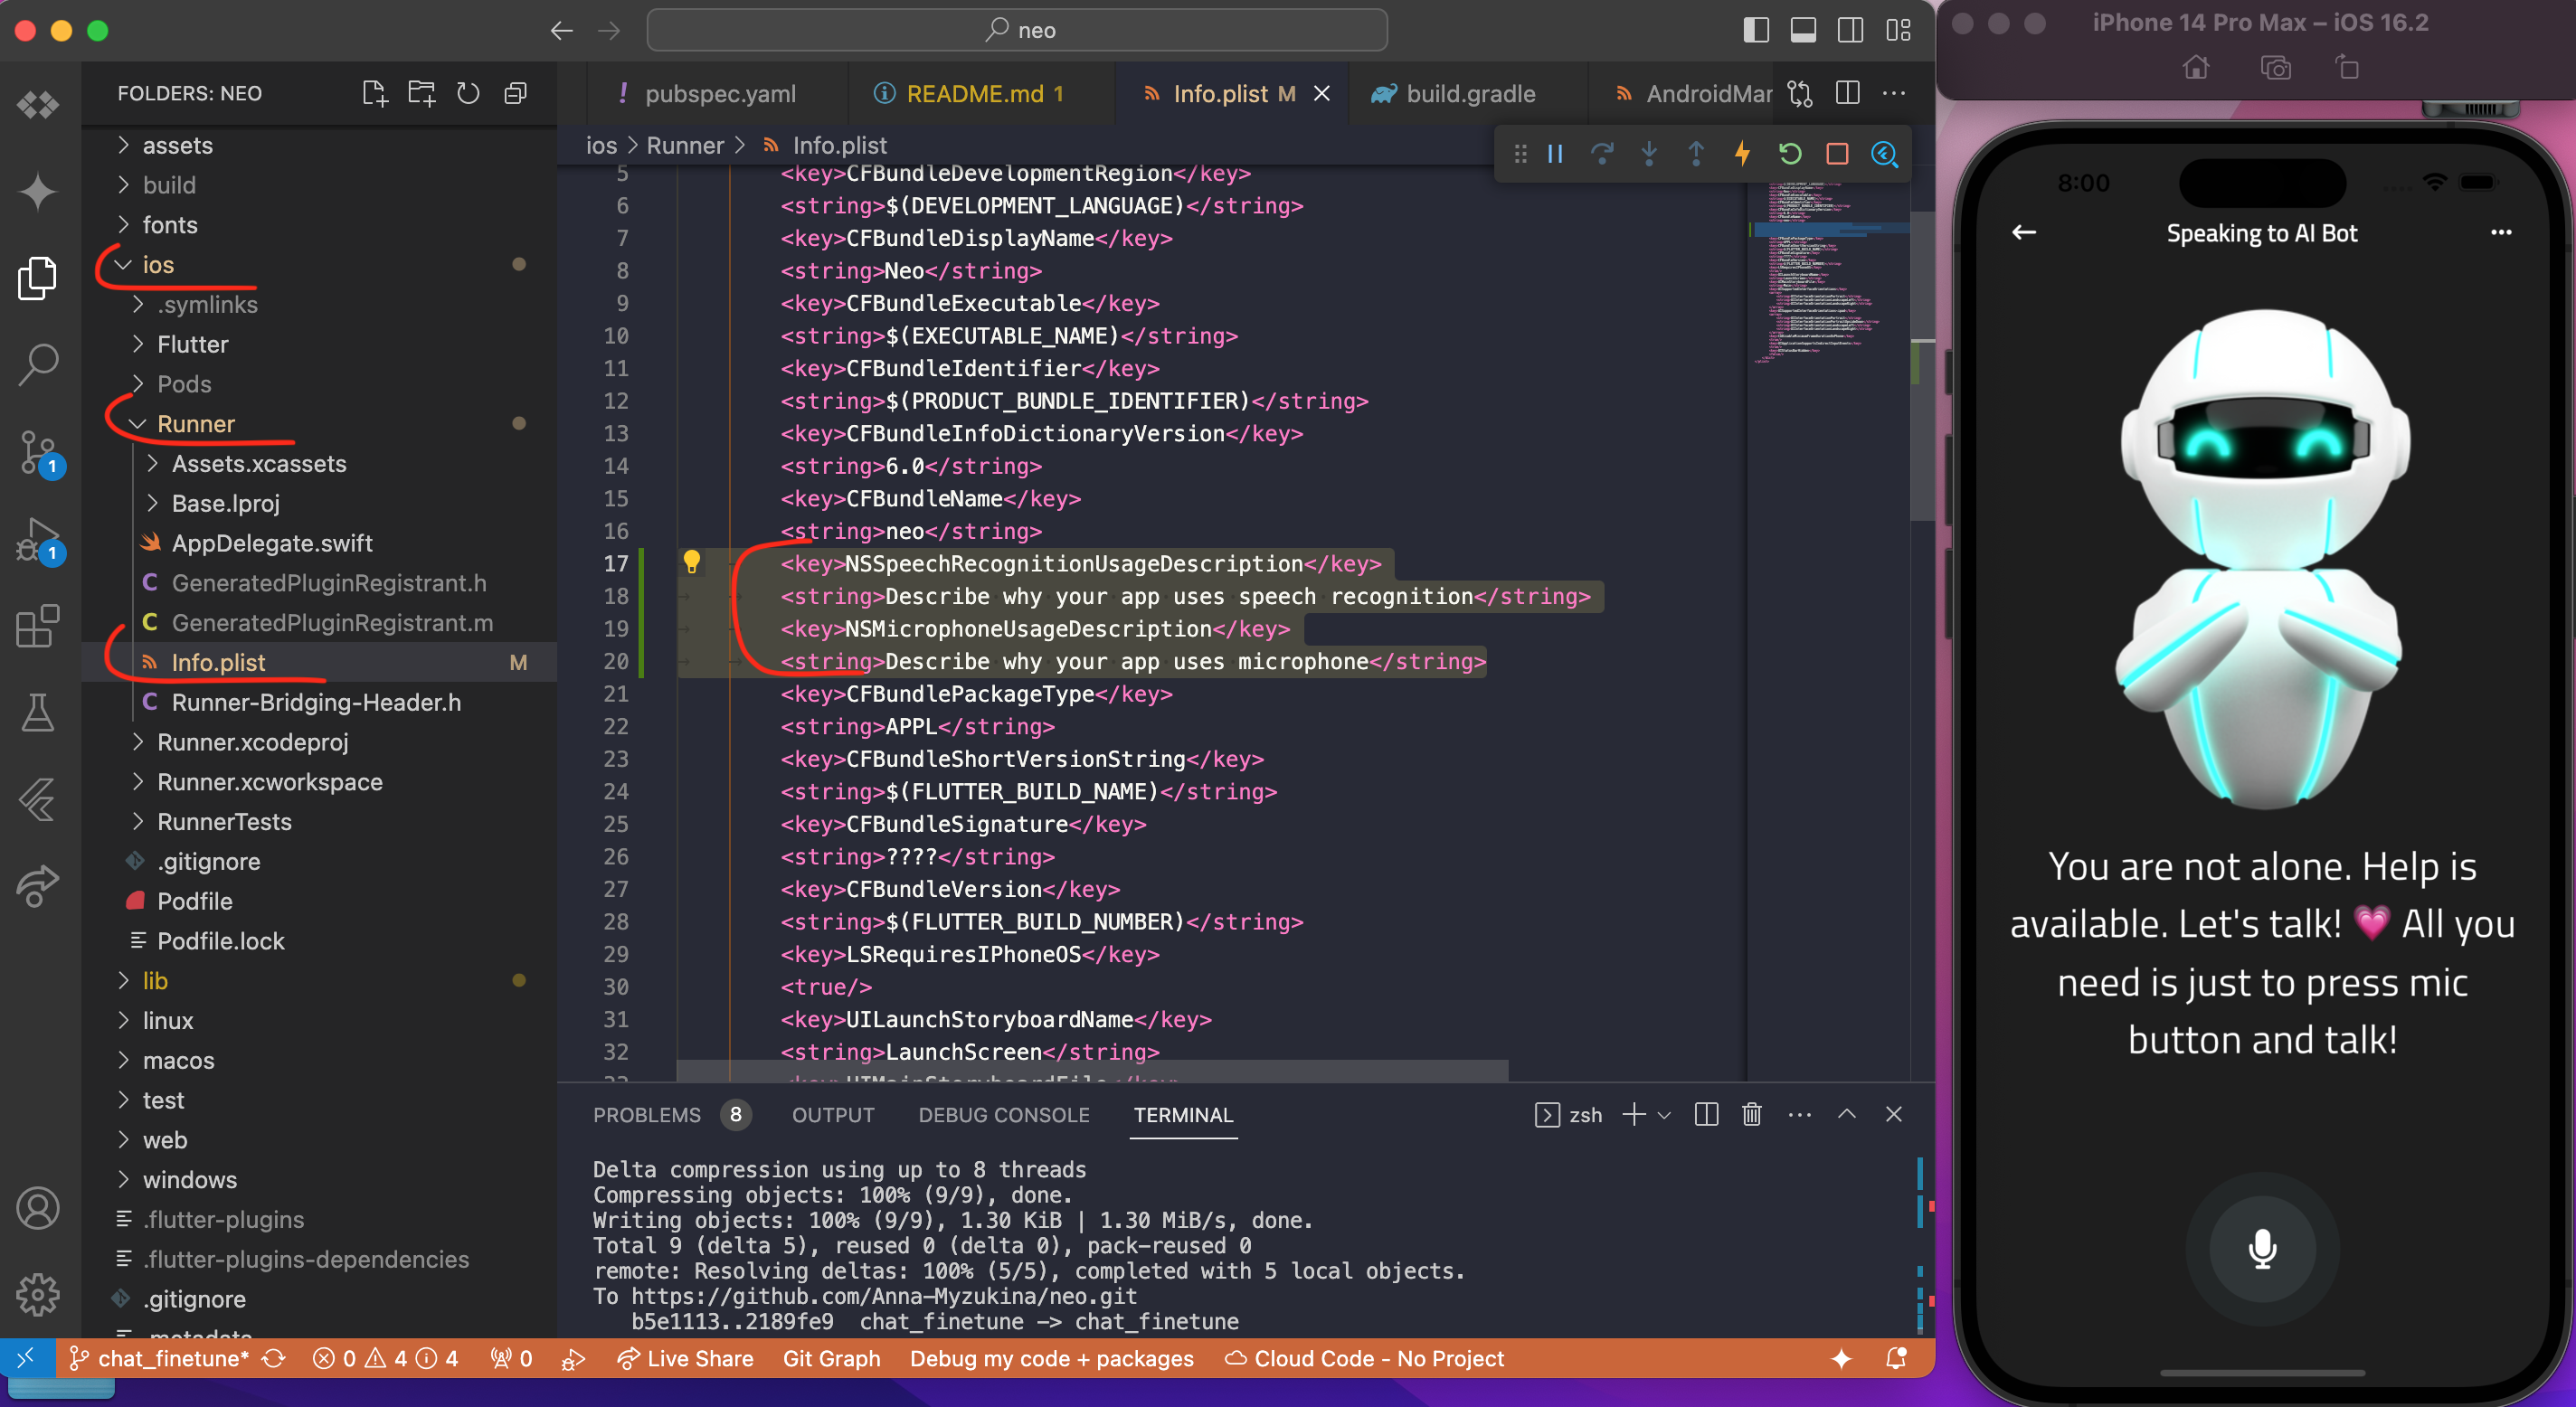Stop debugging with the red square
Image resolution: width=2576 pixels, height=1407 pixels.
(x=1837, y=154)
